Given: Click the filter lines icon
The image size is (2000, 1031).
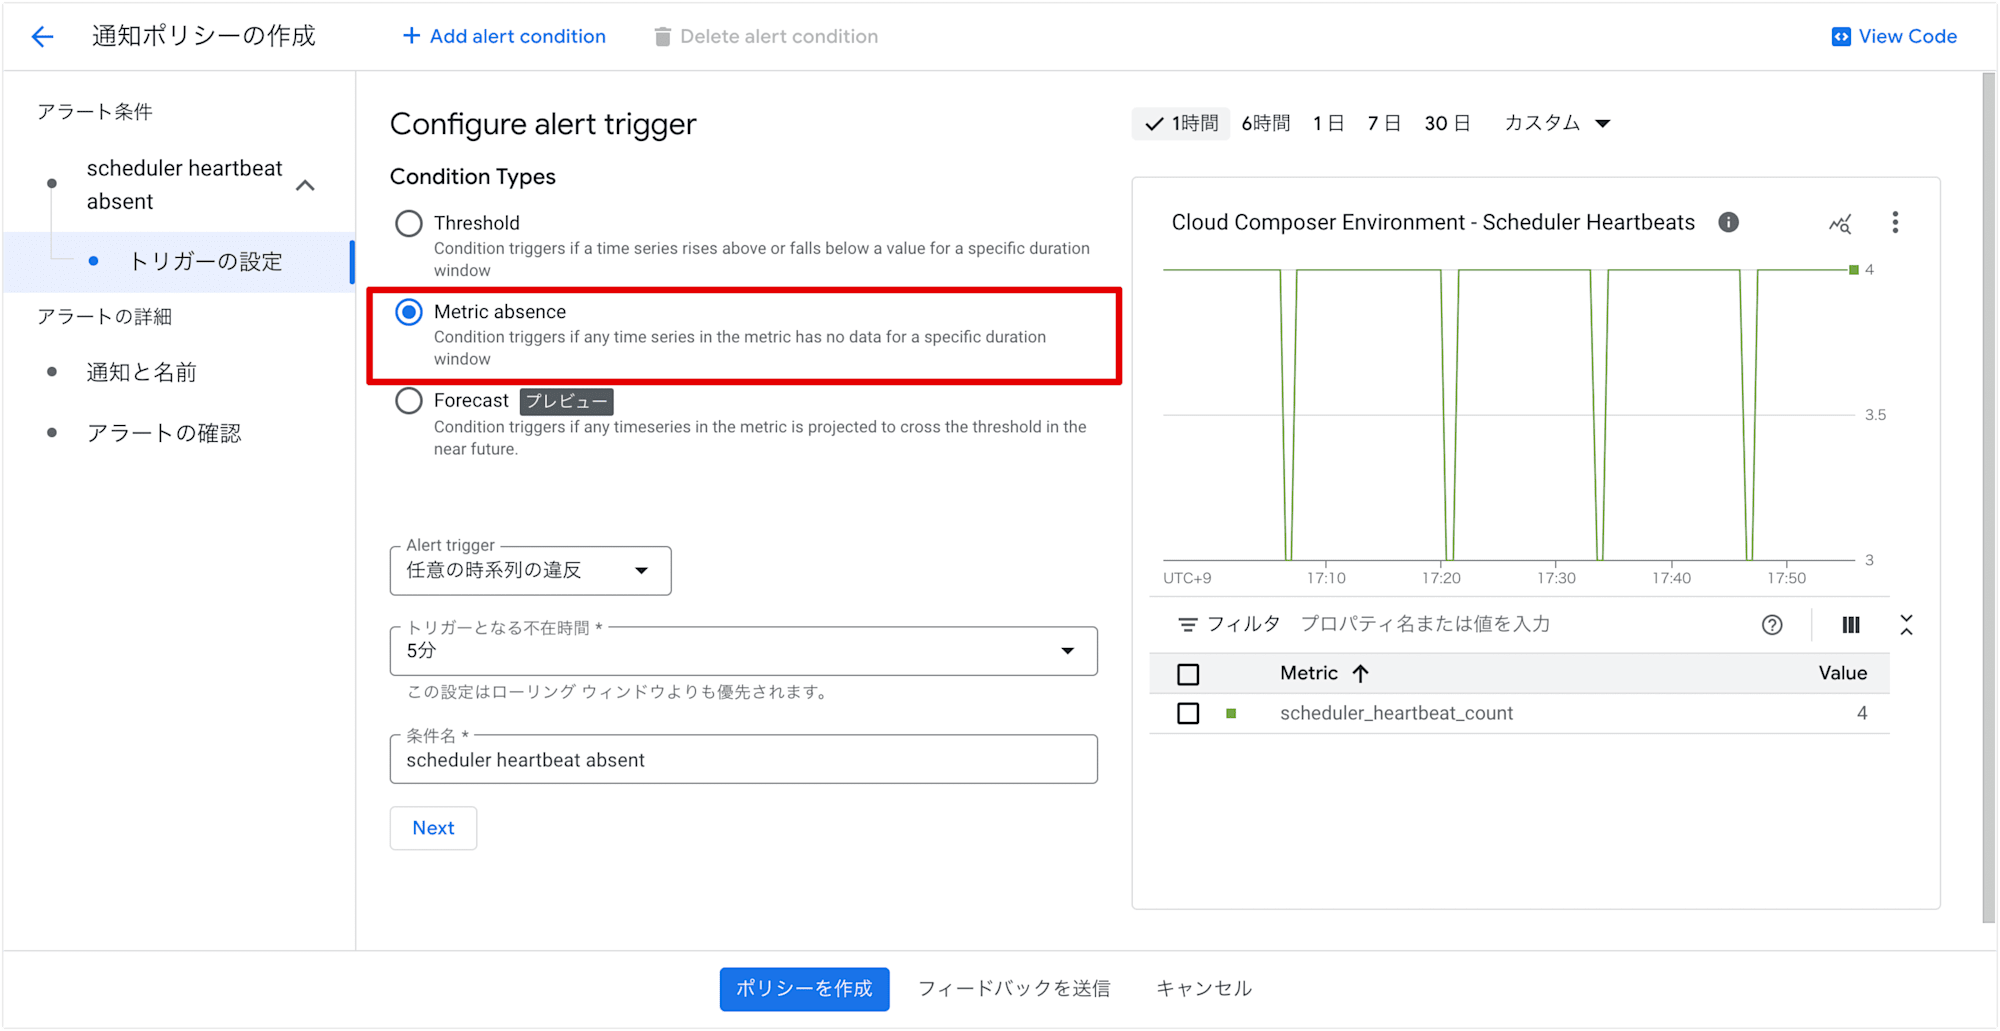Looking at the screenshot, I should (1187, 624).
